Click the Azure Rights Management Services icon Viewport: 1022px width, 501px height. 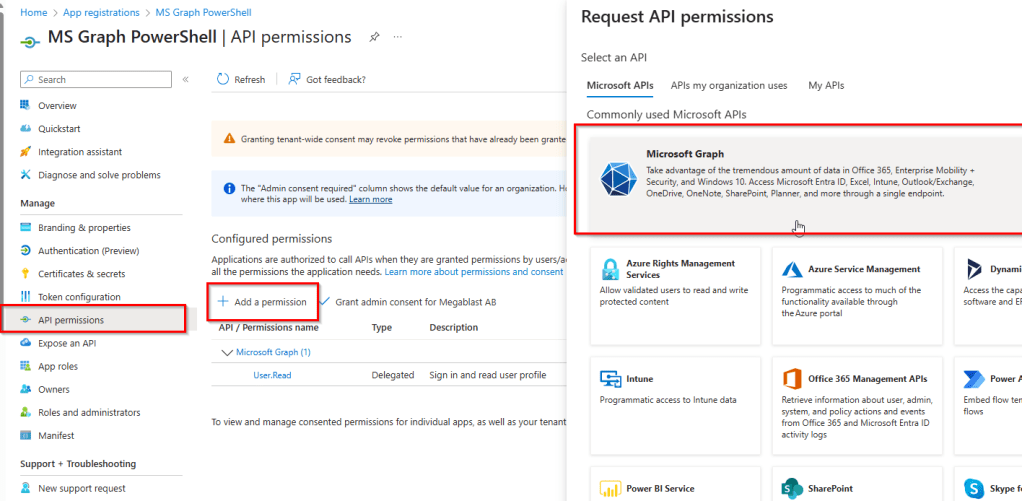coord(609,269)
